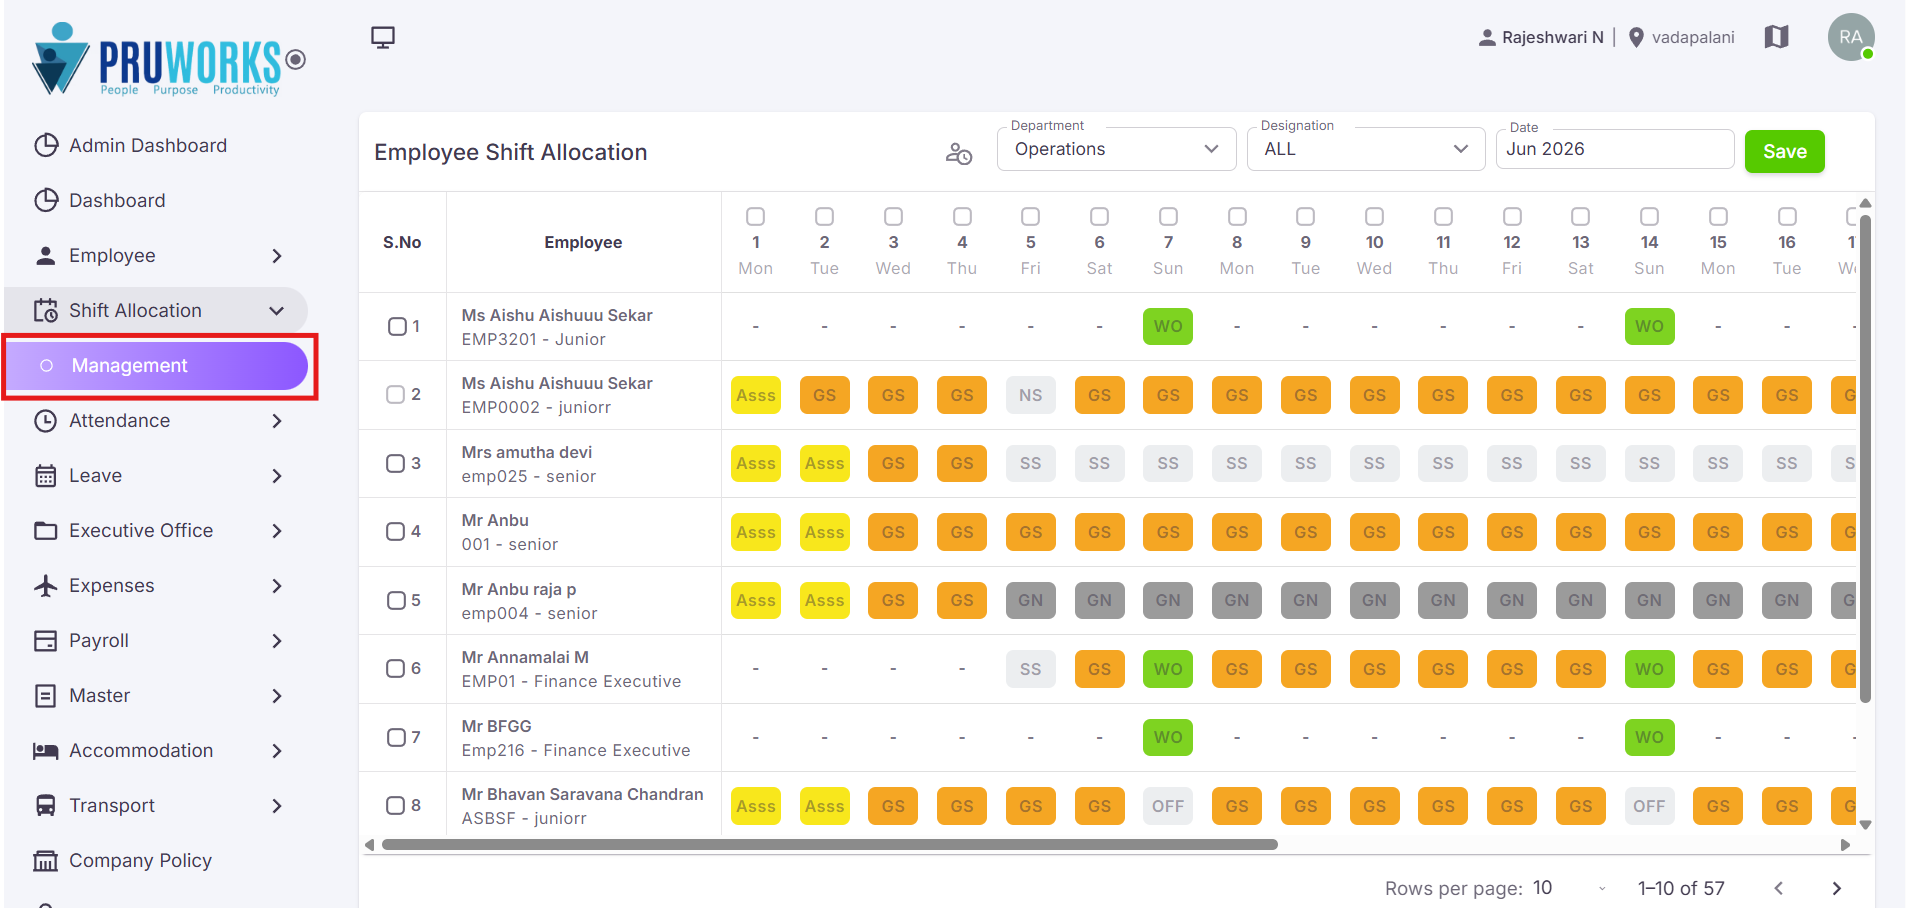Viewport: 1906px width, 908px height.
Task: Open the Designation ALL dropdown
Action: tap(1365, 149)
